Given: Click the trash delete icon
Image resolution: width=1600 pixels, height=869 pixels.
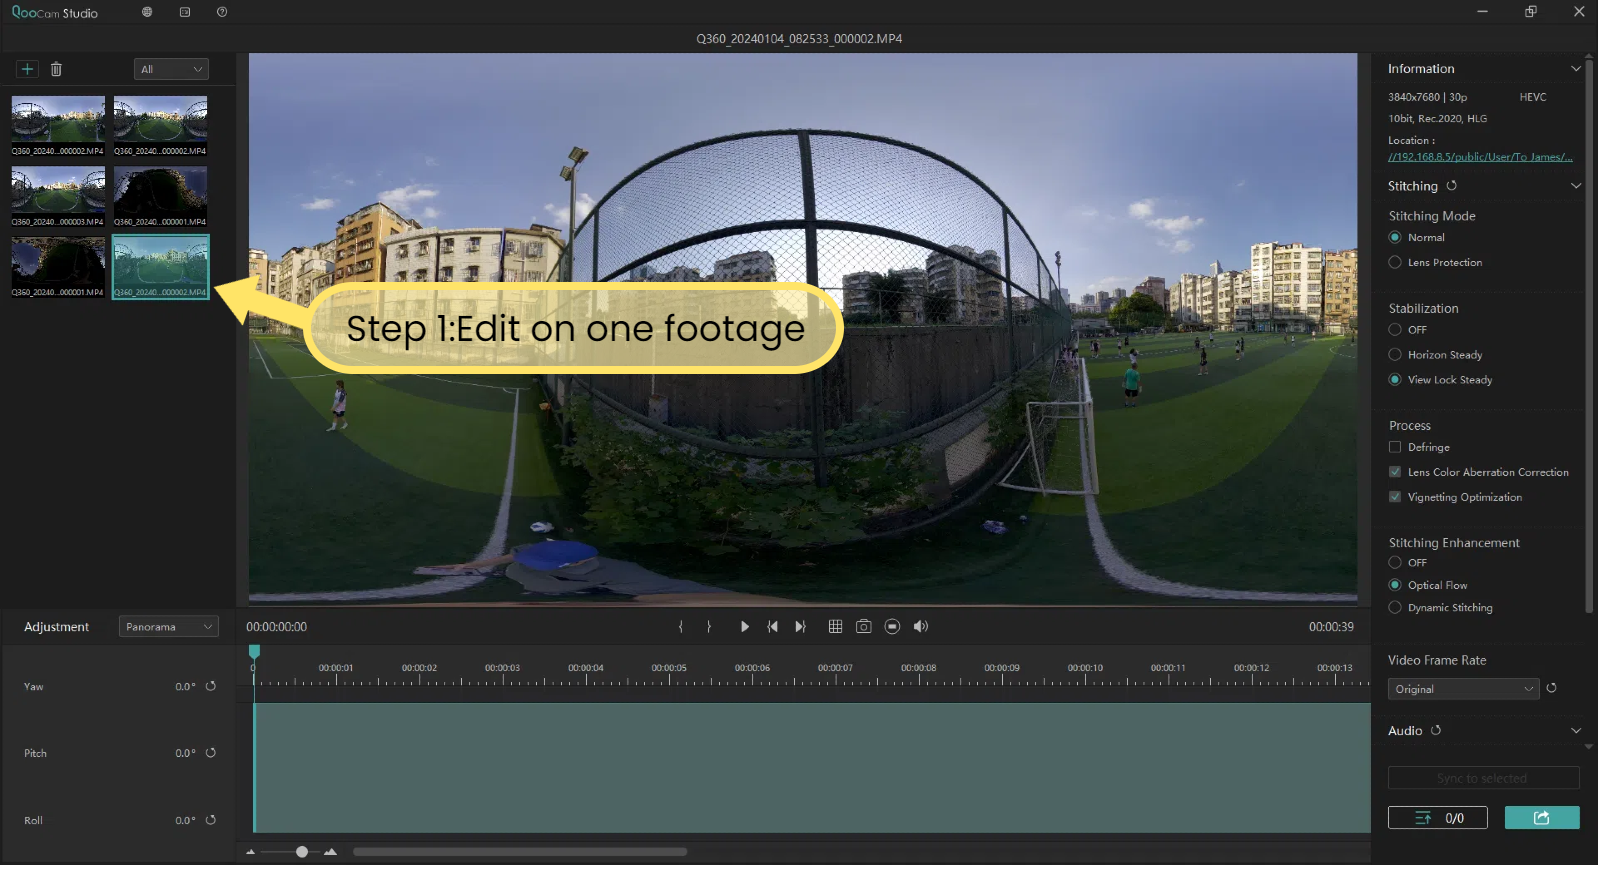Looking at the screenshot, I should tap(56, 69).
